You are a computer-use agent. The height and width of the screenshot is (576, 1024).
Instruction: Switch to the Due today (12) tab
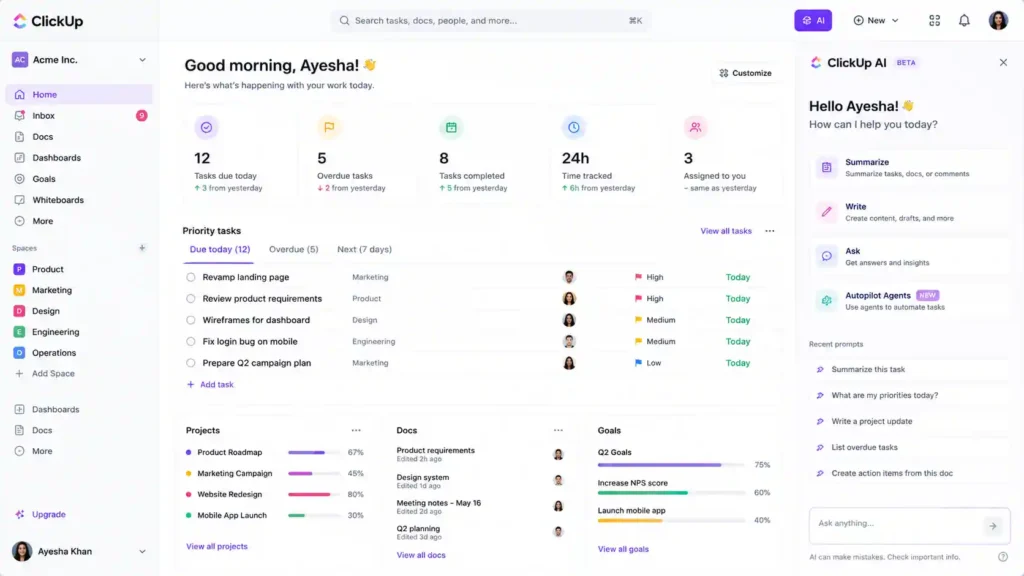[219, 249]
